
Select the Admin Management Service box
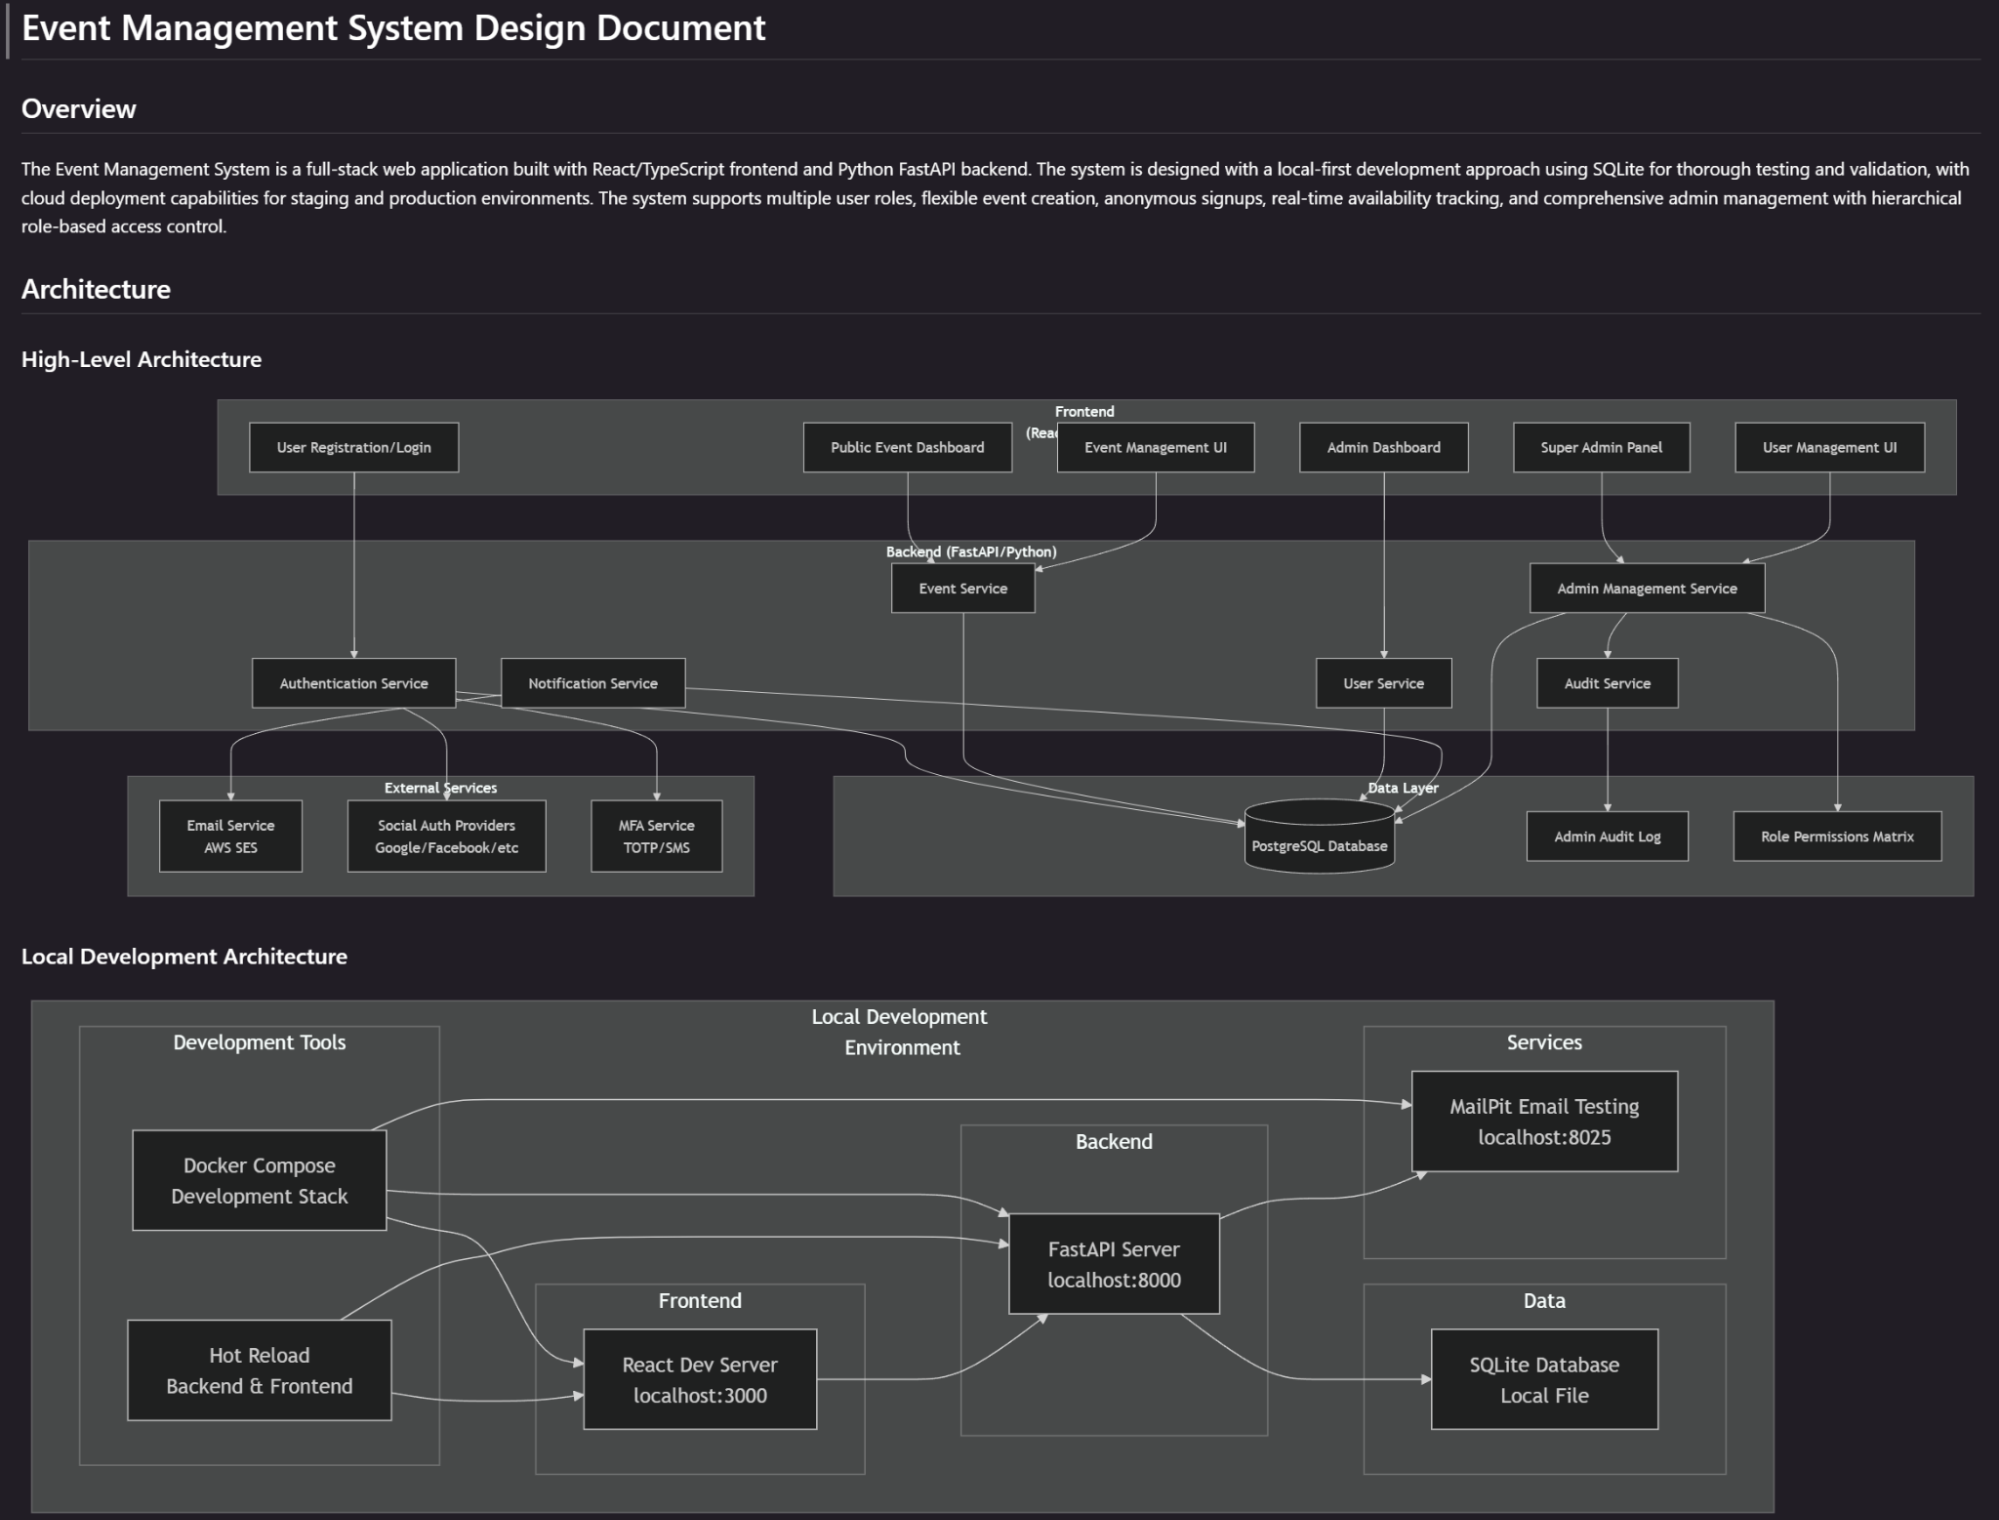1646,588
